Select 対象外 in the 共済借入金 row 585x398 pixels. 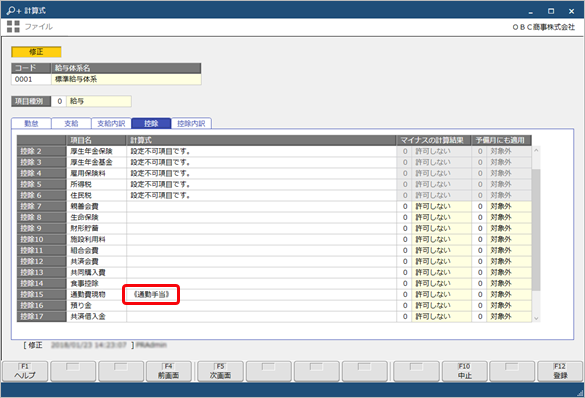[509, 316]
